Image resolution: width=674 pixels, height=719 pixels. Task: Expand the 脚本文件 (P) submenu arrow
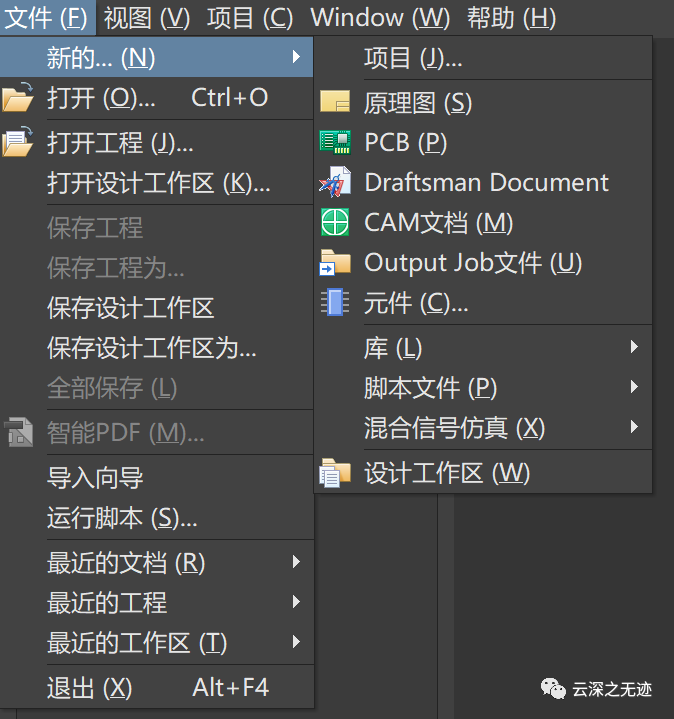634,387
